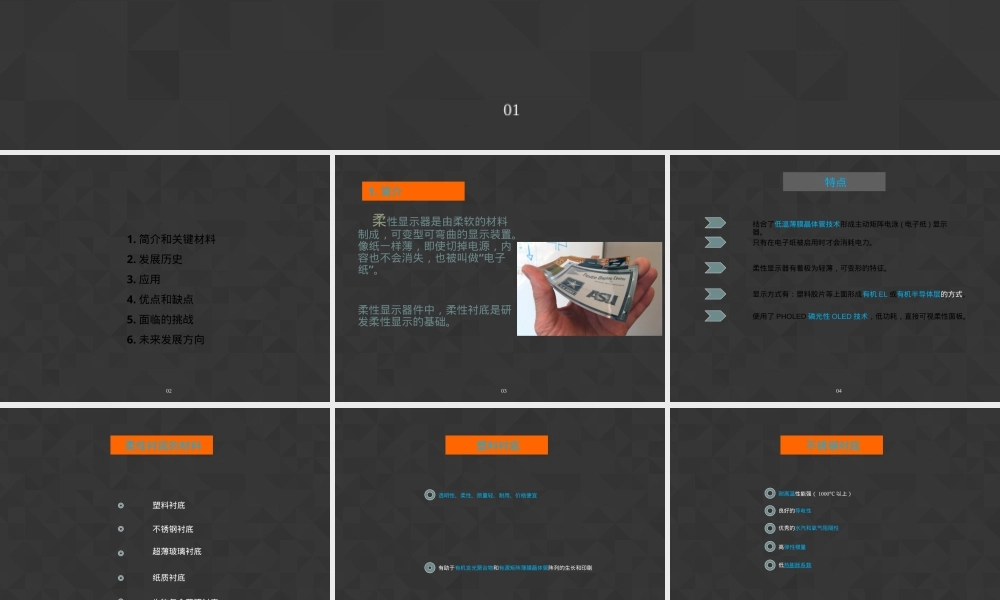Viewport: 1000px width, 600px height.
Task: Open slide 01 title thumbnail
Action: coord(500,75)
